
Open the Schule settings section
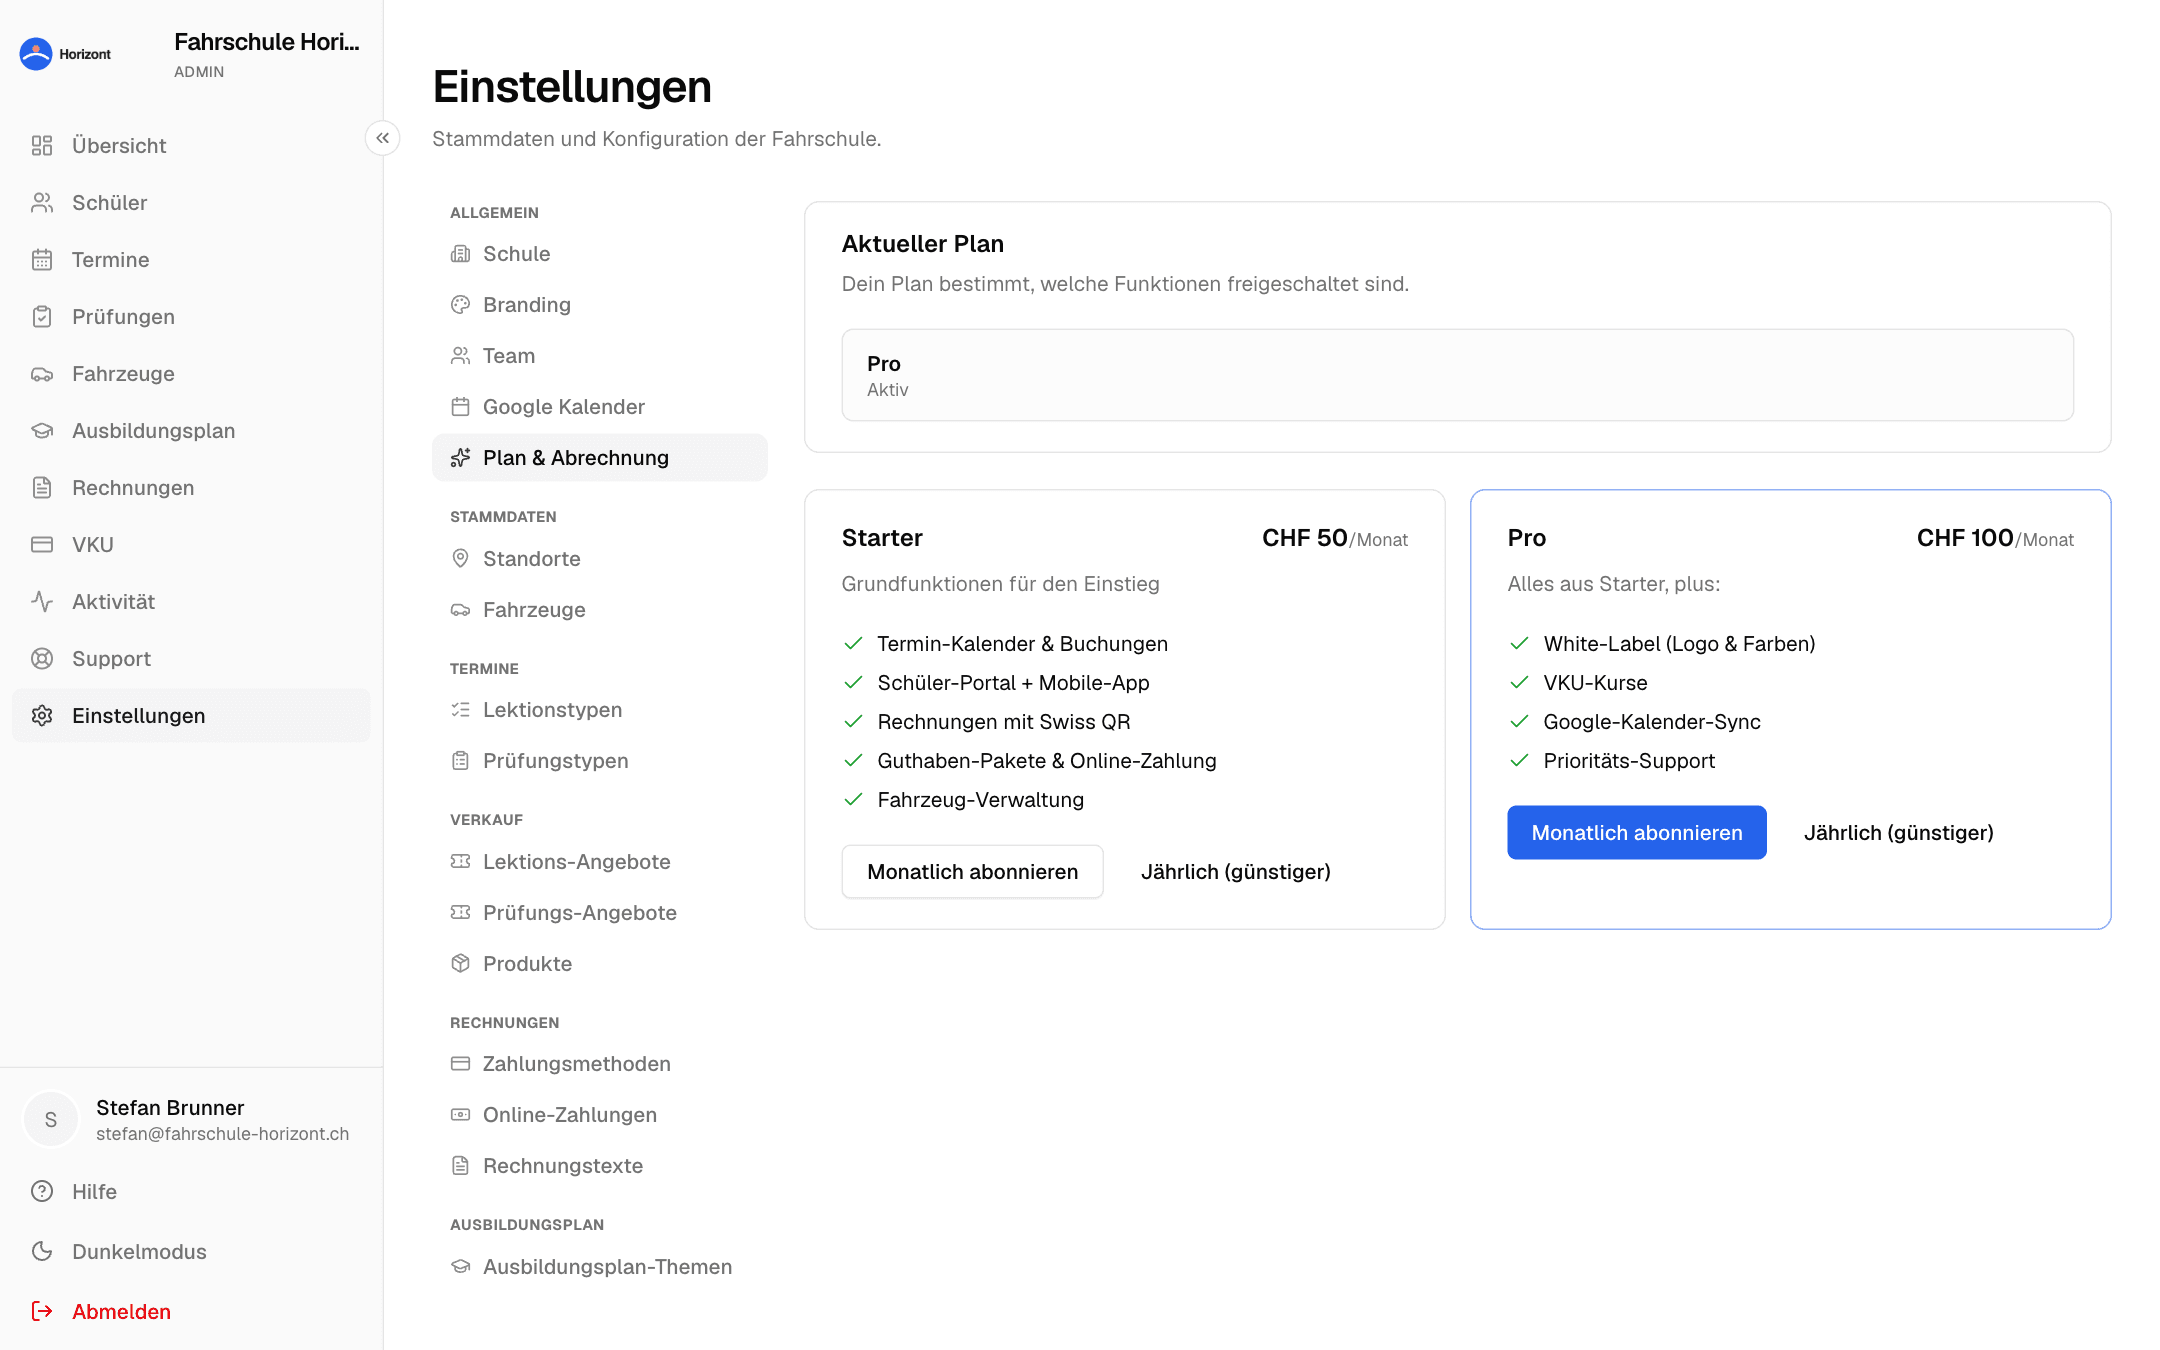[600, 254]
